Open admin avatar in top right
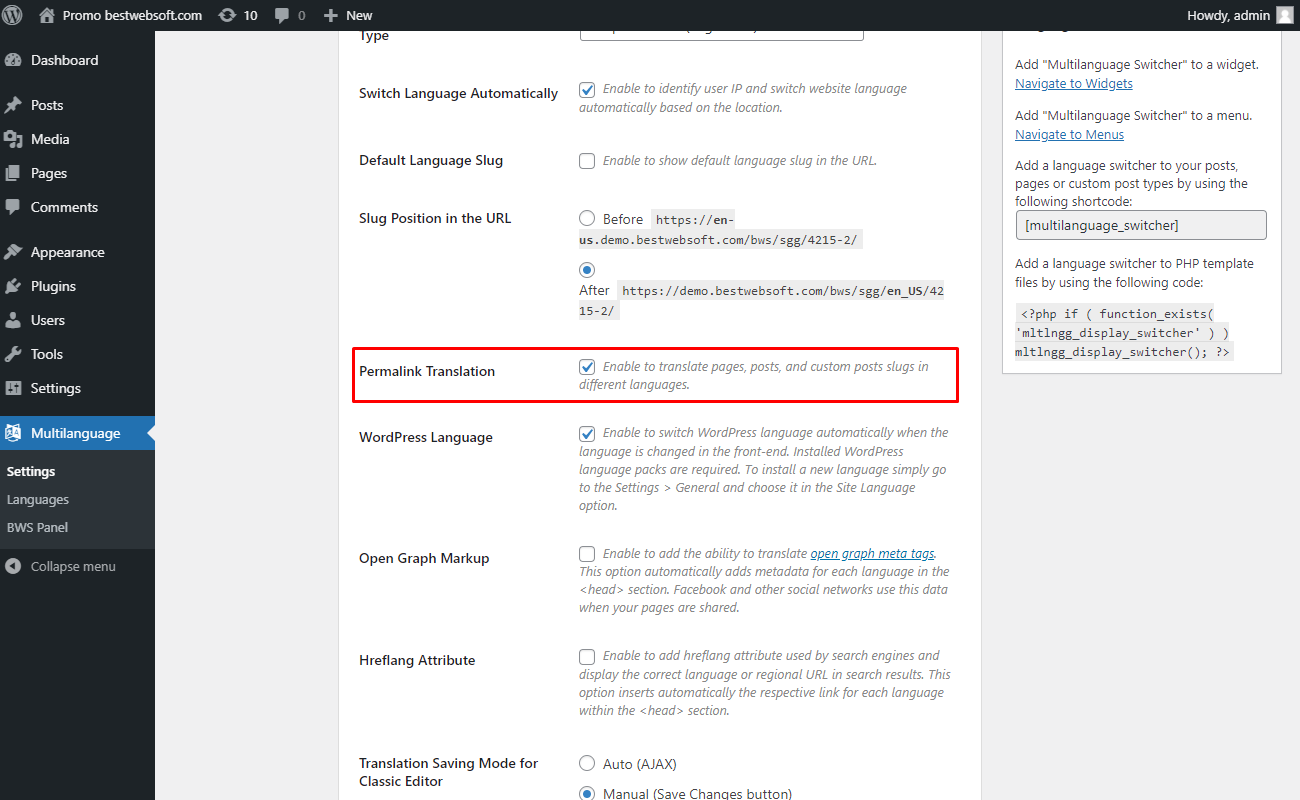Screen dimensions: 1300x800 [1284, 15]
